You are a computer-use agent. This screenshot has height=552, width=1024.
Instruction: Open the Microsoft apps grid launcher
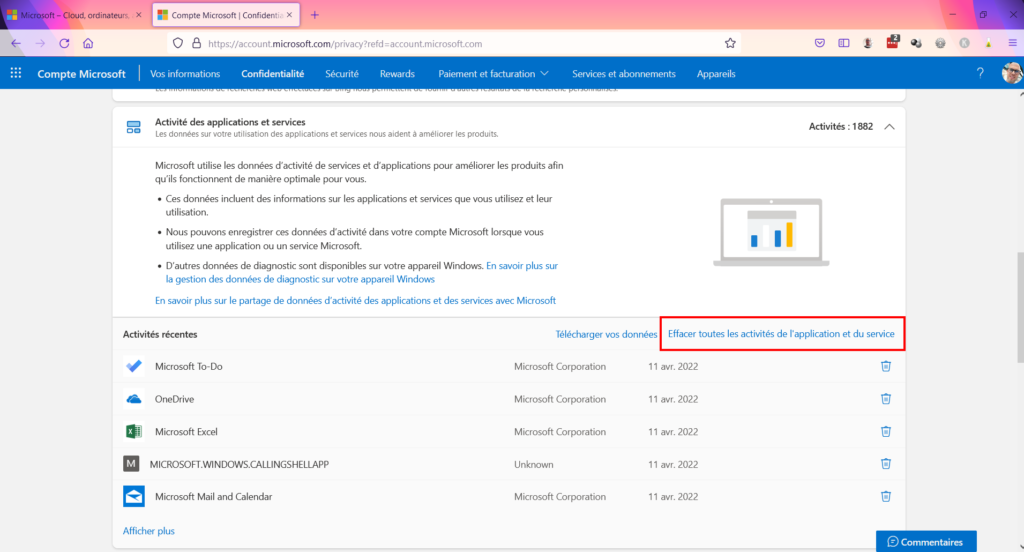point(16,73)
